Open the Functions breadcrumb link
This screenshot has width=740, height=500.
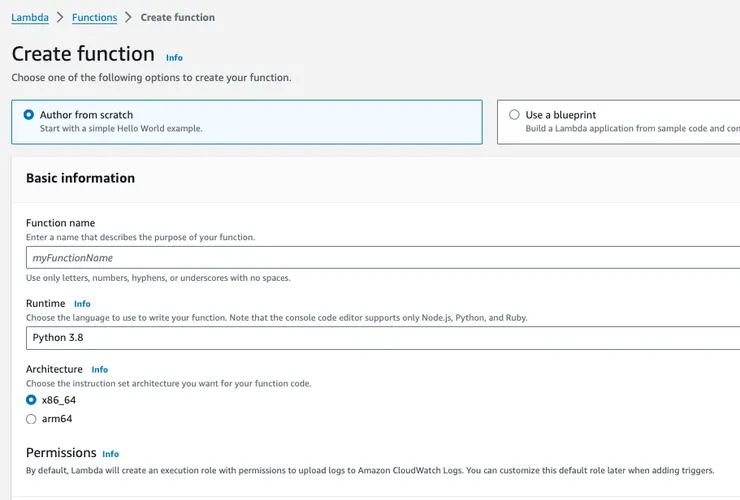pos(94,17)
